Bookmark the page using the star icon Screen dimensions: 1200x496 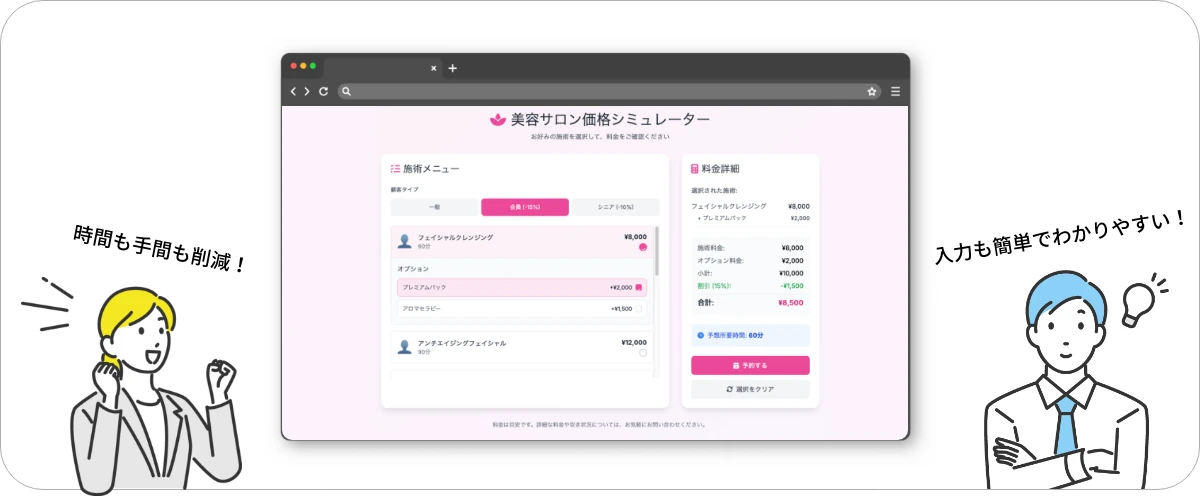point(872,91)
